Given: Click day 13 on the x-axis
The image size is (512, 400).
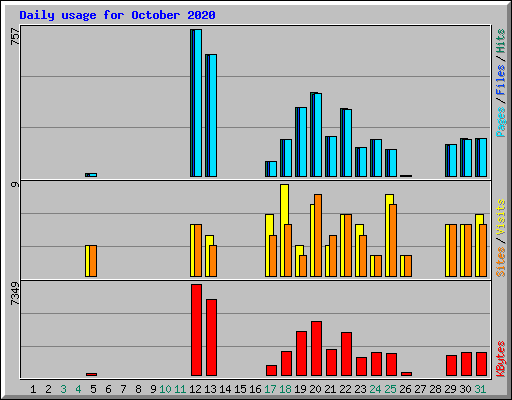Looking at the screenshot, I should pos(210,389).
